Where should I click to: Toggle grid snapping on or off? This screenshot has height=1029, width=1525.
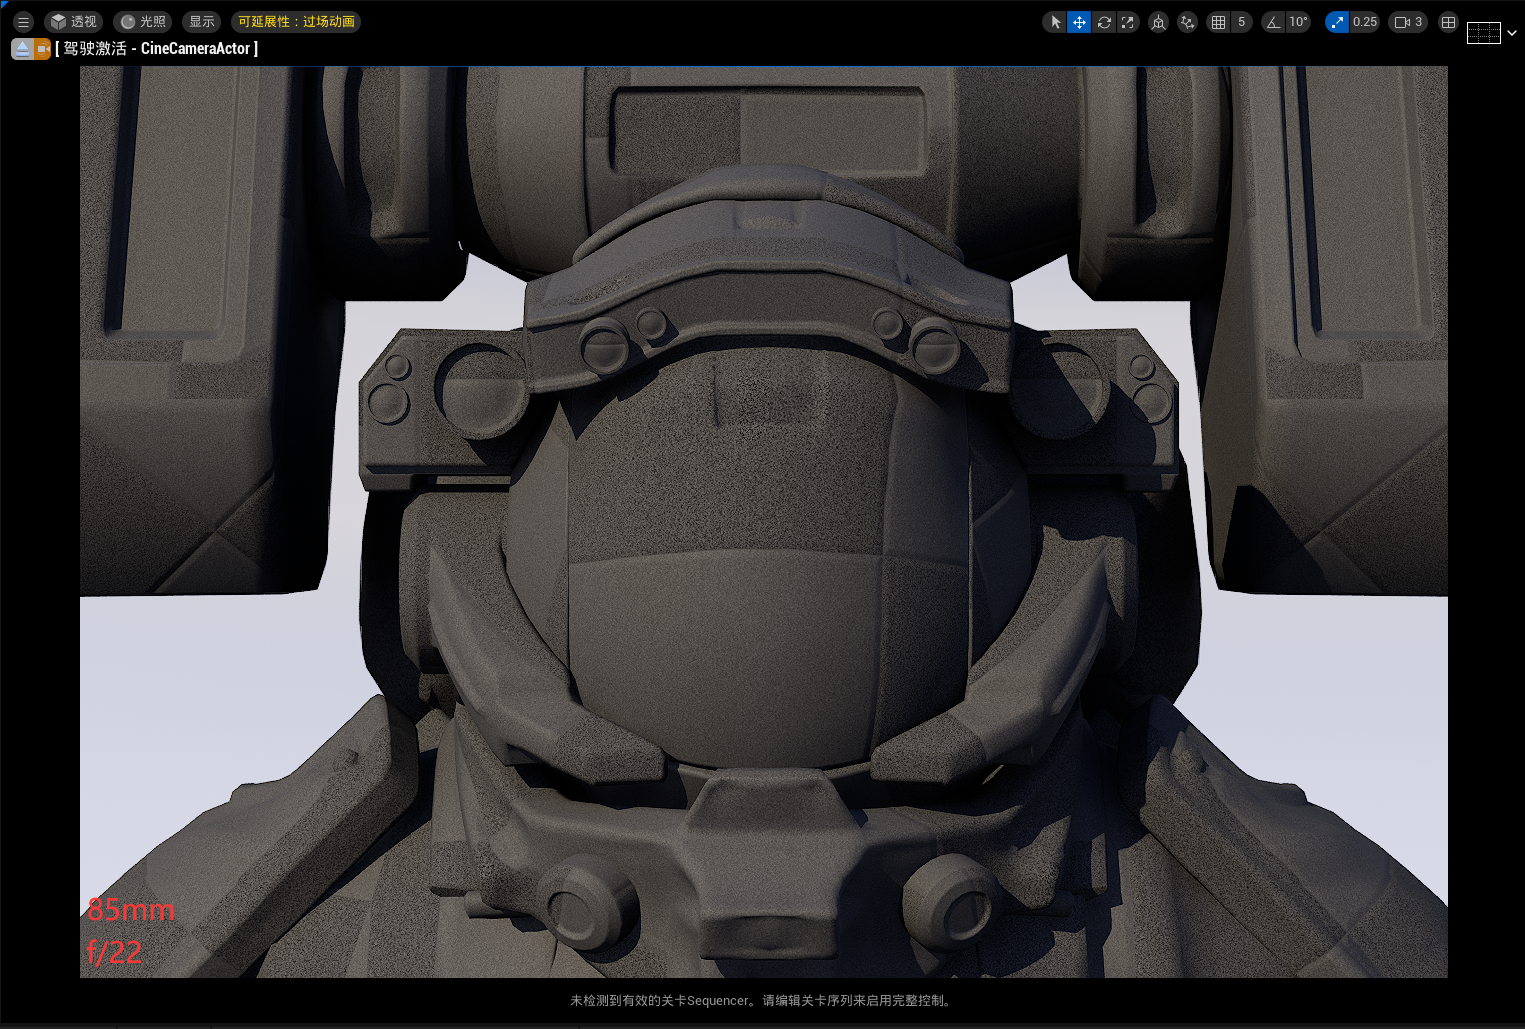click(x=1218, y=22)
